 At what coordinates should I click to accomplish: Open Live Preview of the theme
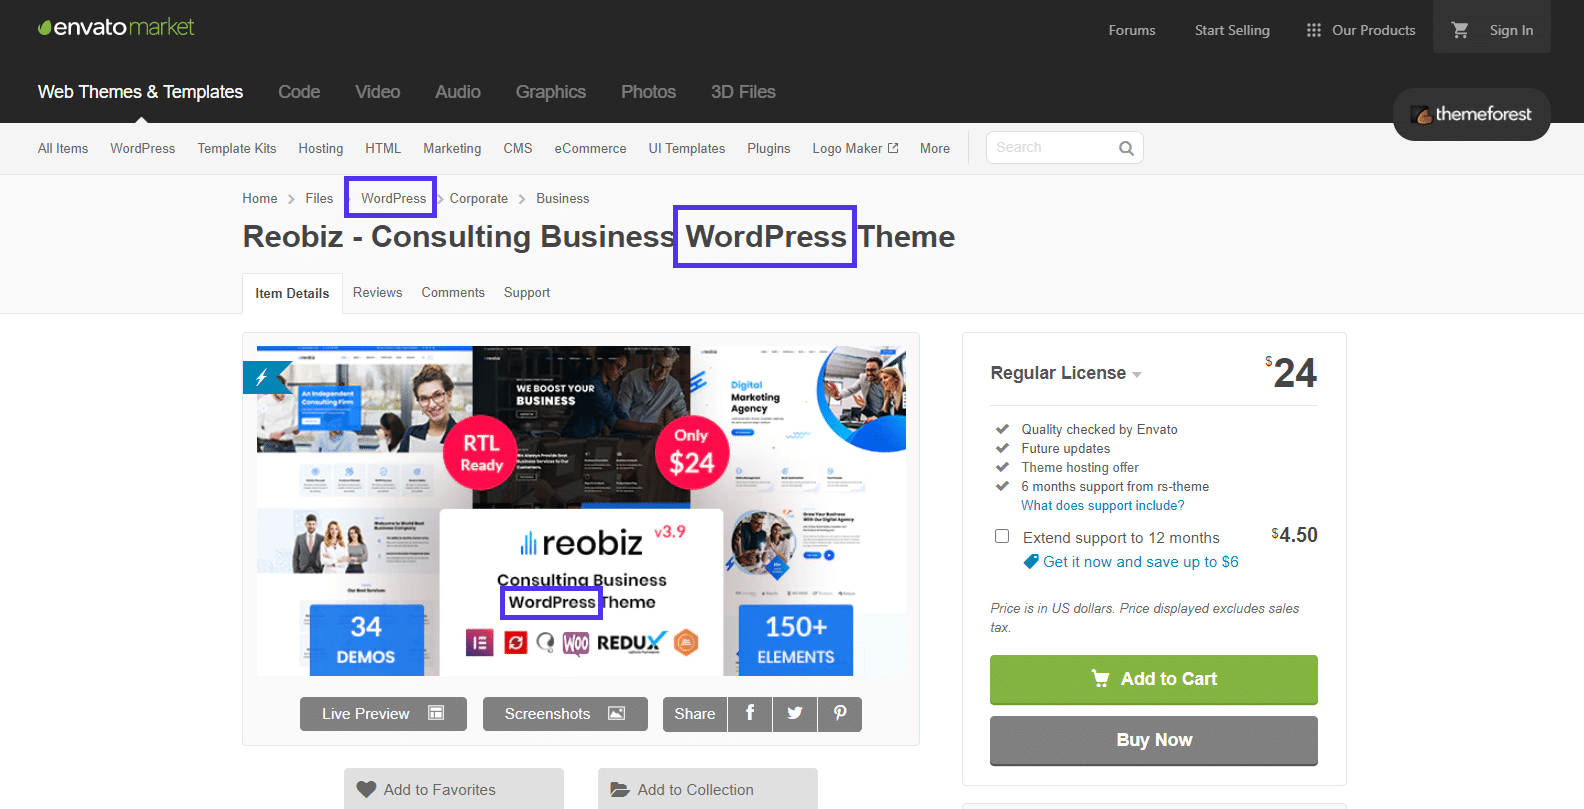[x=383, y=713]
